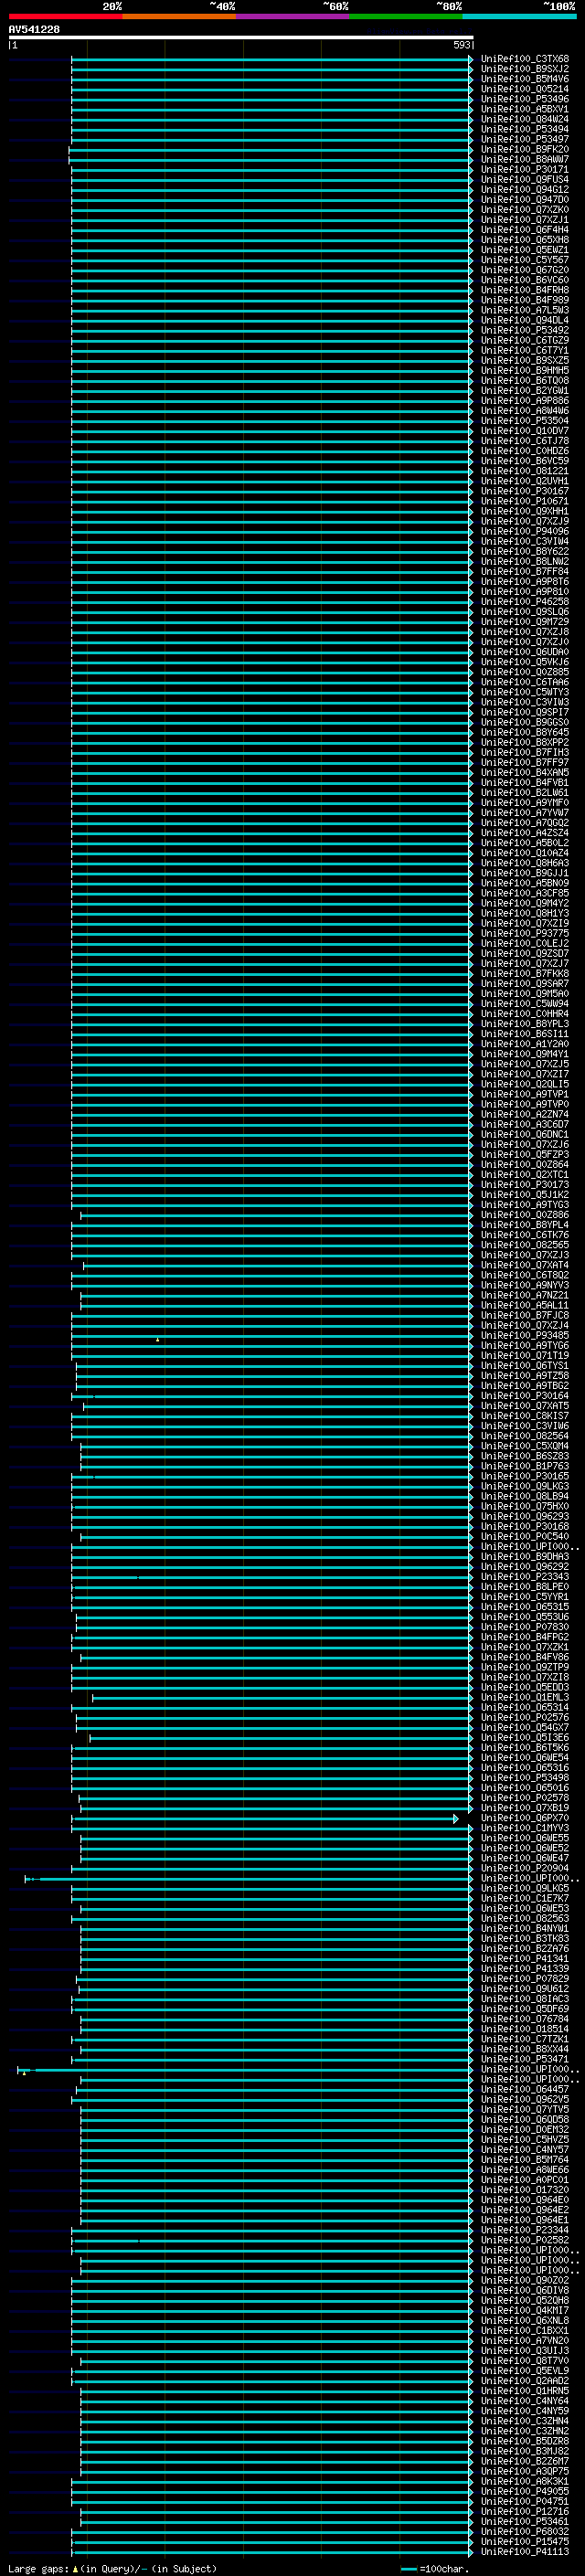Click the red ~20% identity legend segment
This screenshot has height=2576, width=585.
point(65,16)
